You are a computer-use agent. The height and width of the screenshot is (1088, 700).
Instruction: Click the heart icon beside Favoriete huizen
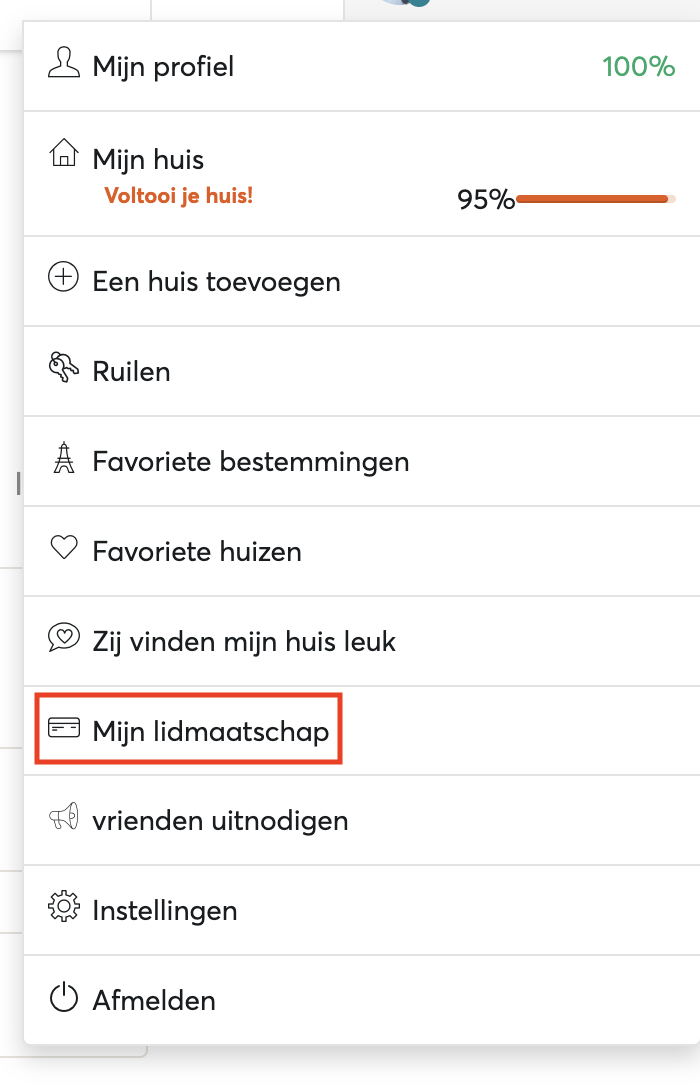point(64,547)
